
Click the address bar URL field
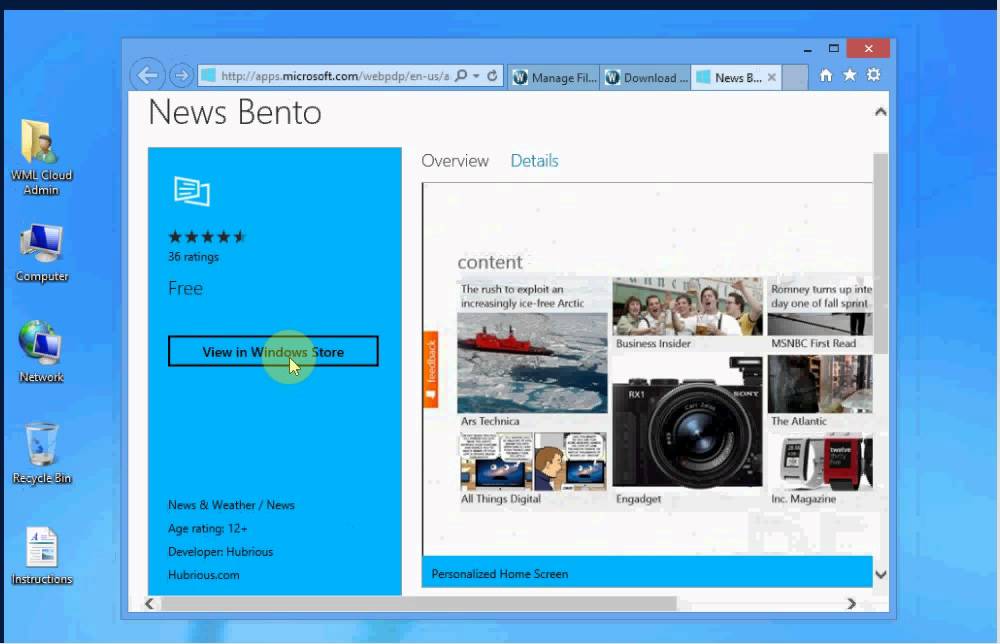pyautogui.click(x=330, y=76)
